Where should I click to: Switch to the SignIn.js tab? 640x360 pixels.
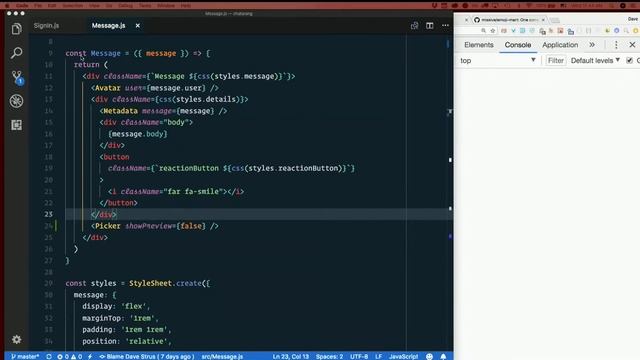coord(46,25)
